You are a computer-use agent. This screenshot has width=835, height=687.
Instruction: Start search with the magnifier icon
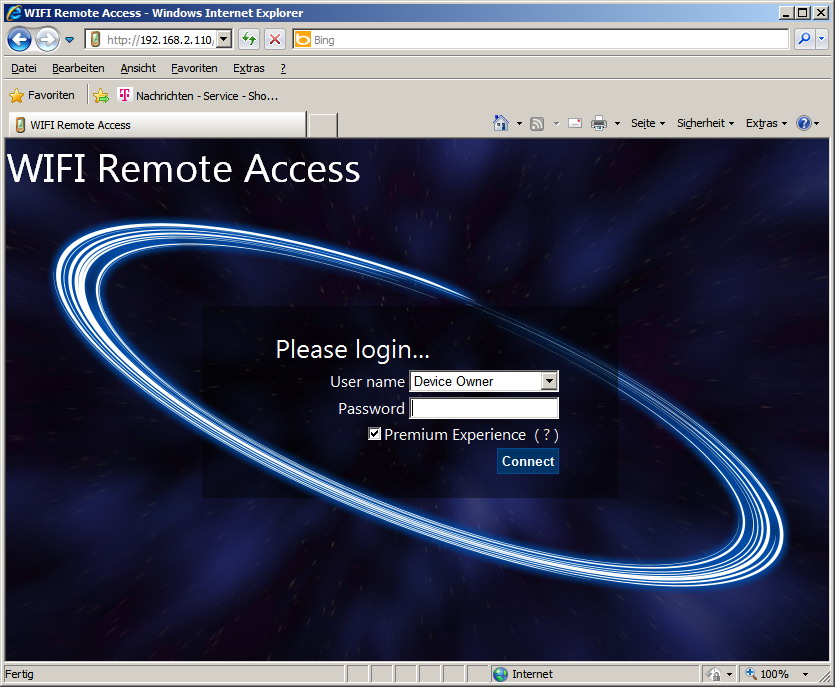tap(805, 39)
